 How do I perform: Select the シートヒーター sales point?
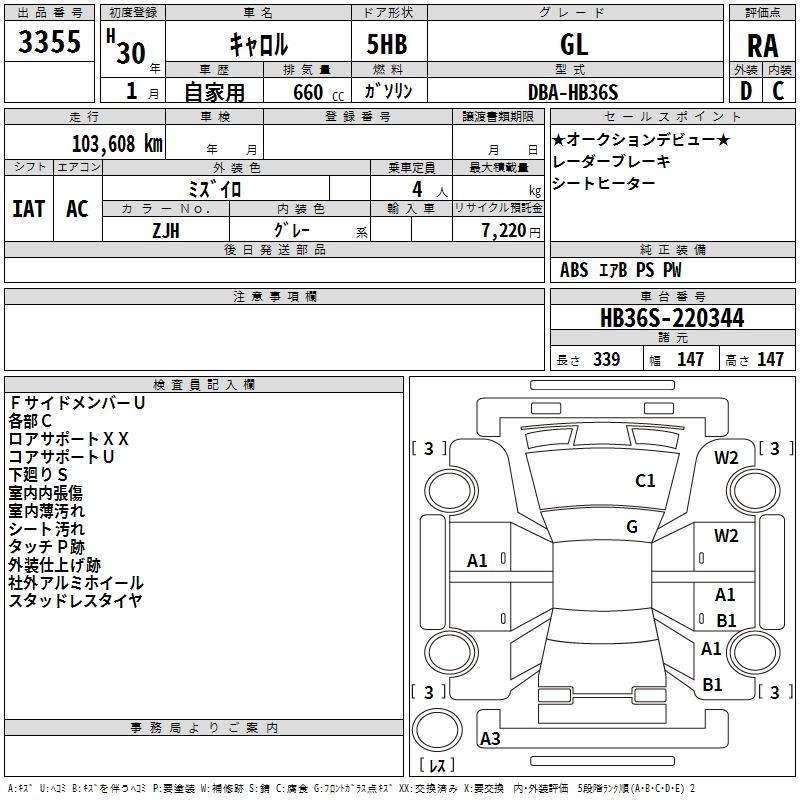(604, 183)
